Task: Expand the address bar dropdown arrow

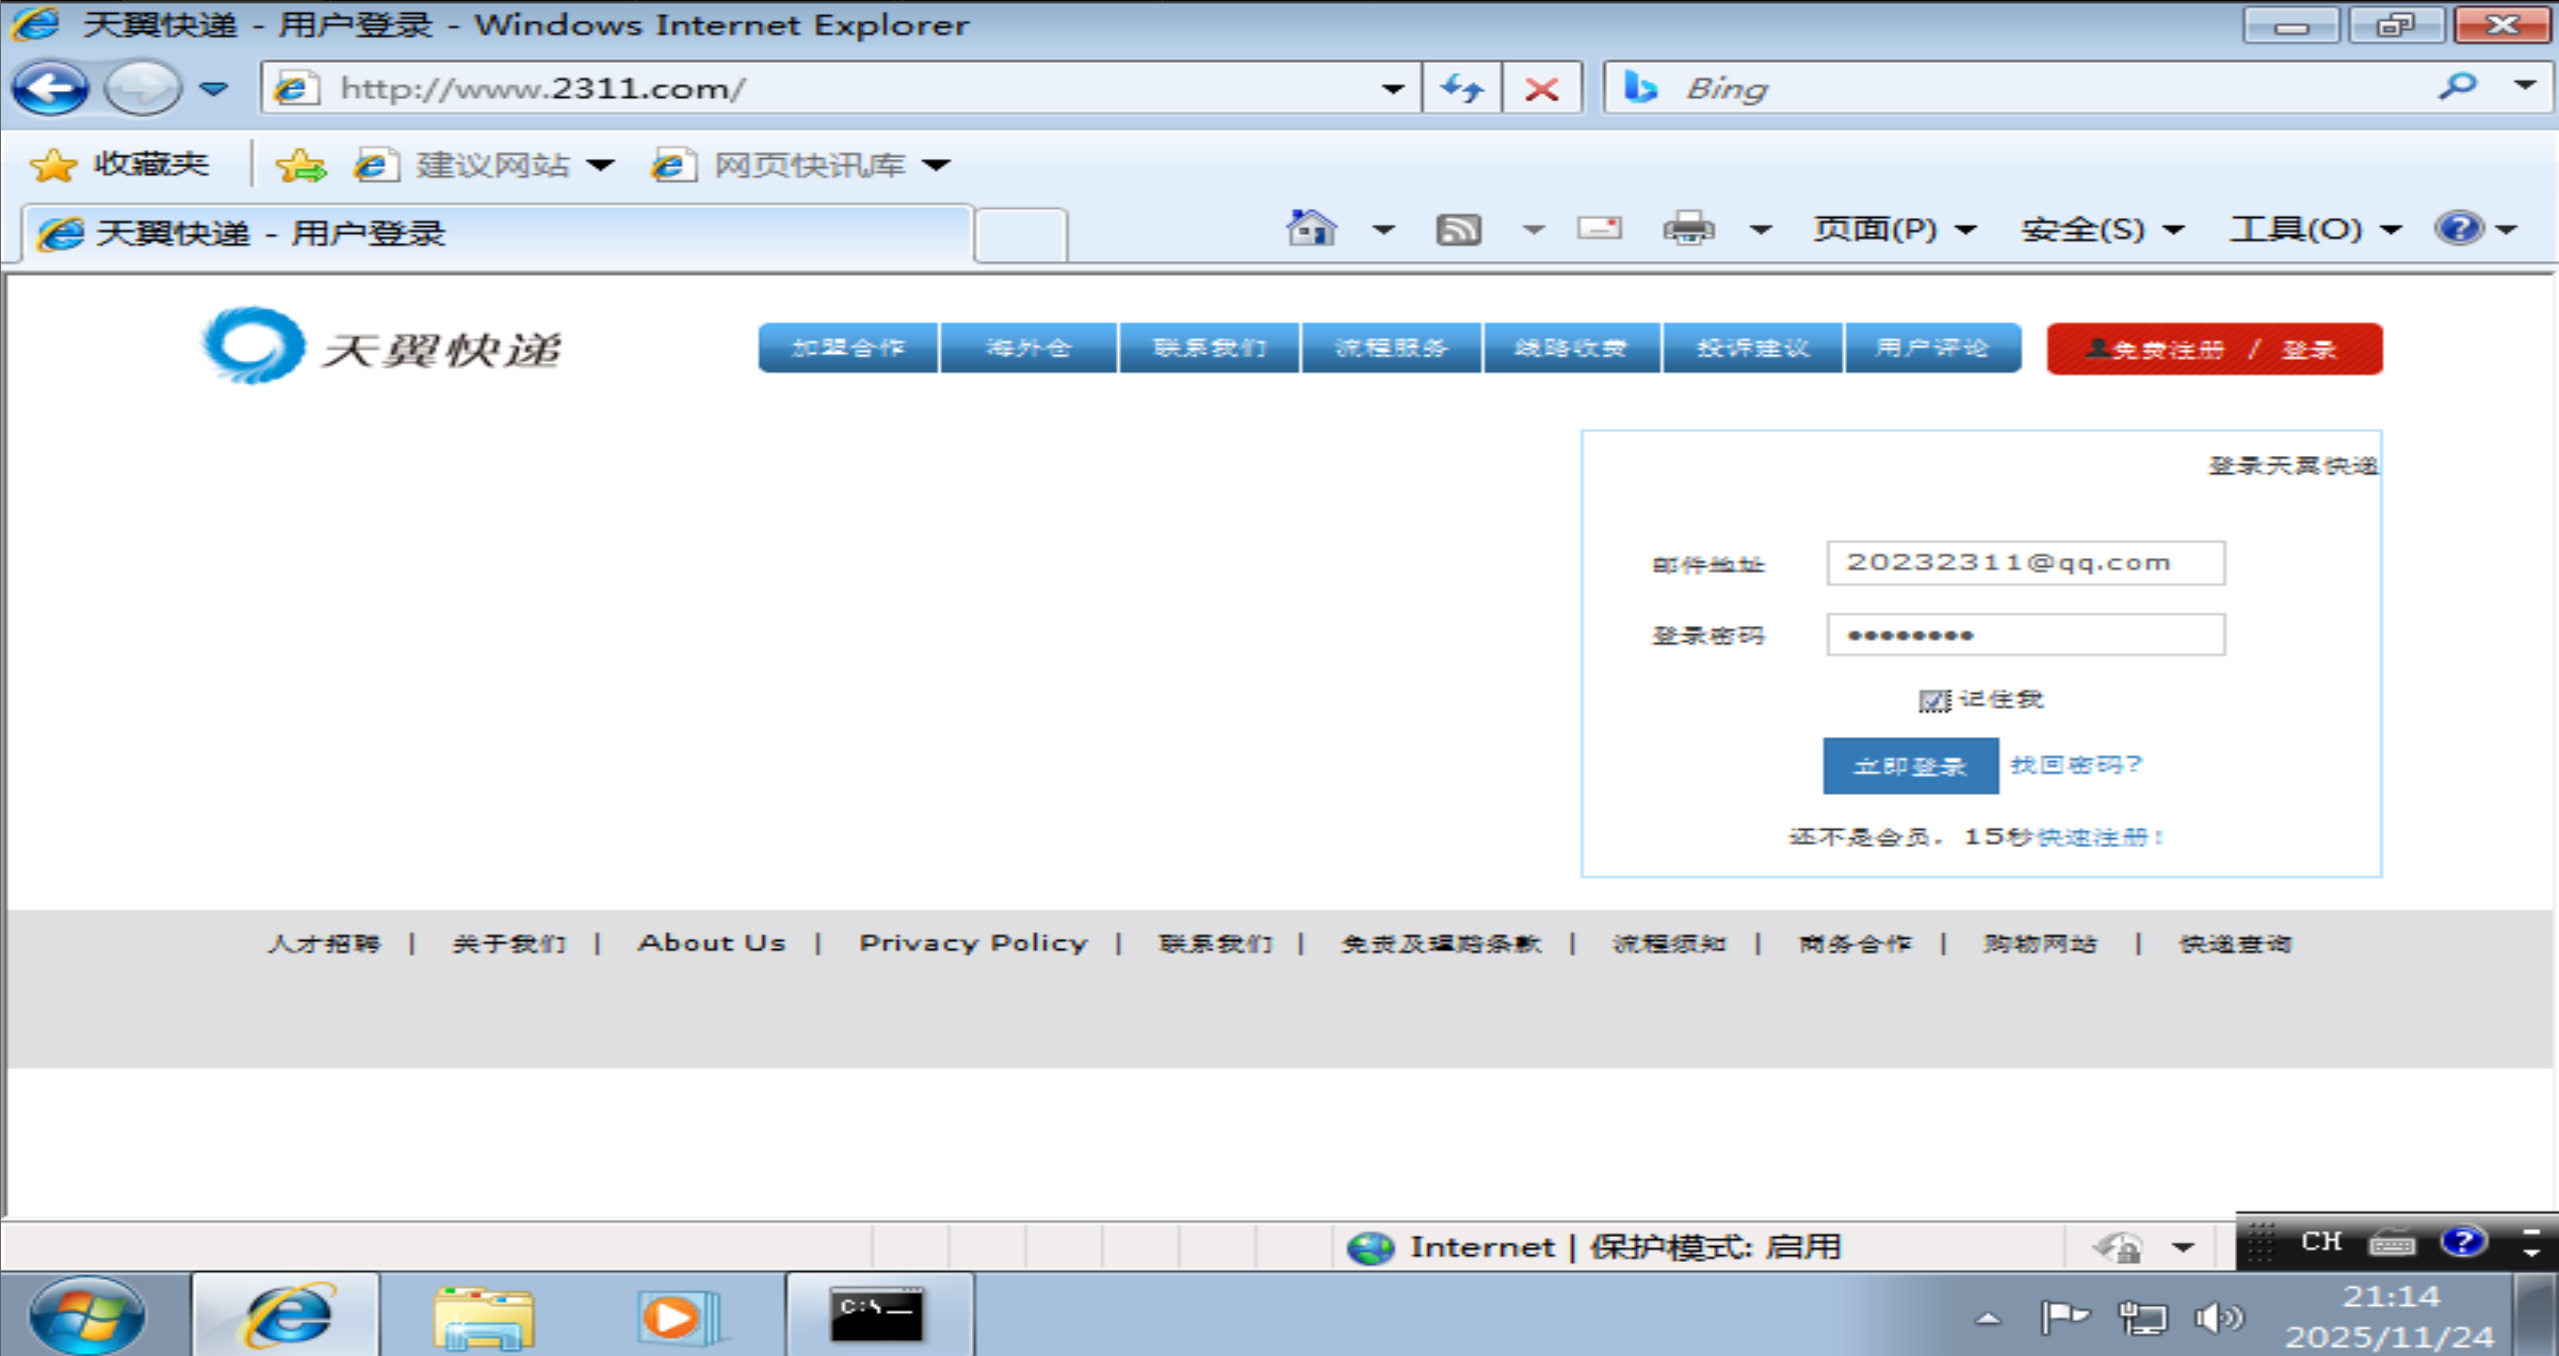Action: [1393, 89]
